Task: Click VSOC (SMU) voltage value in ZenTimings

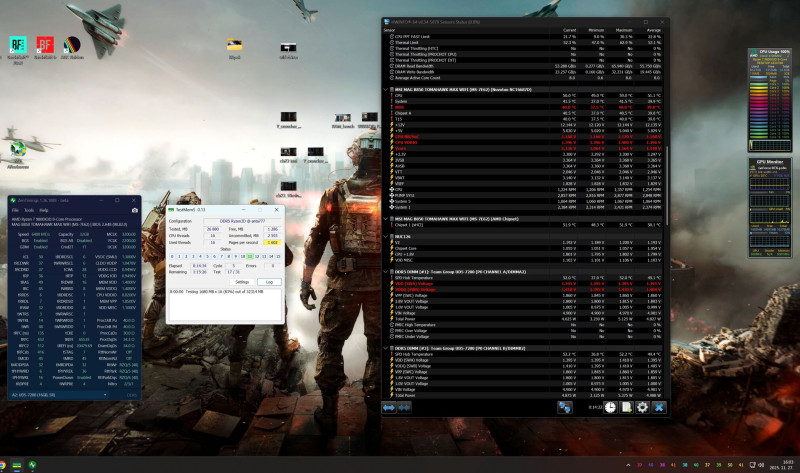Action: click(x=128, y=257)
